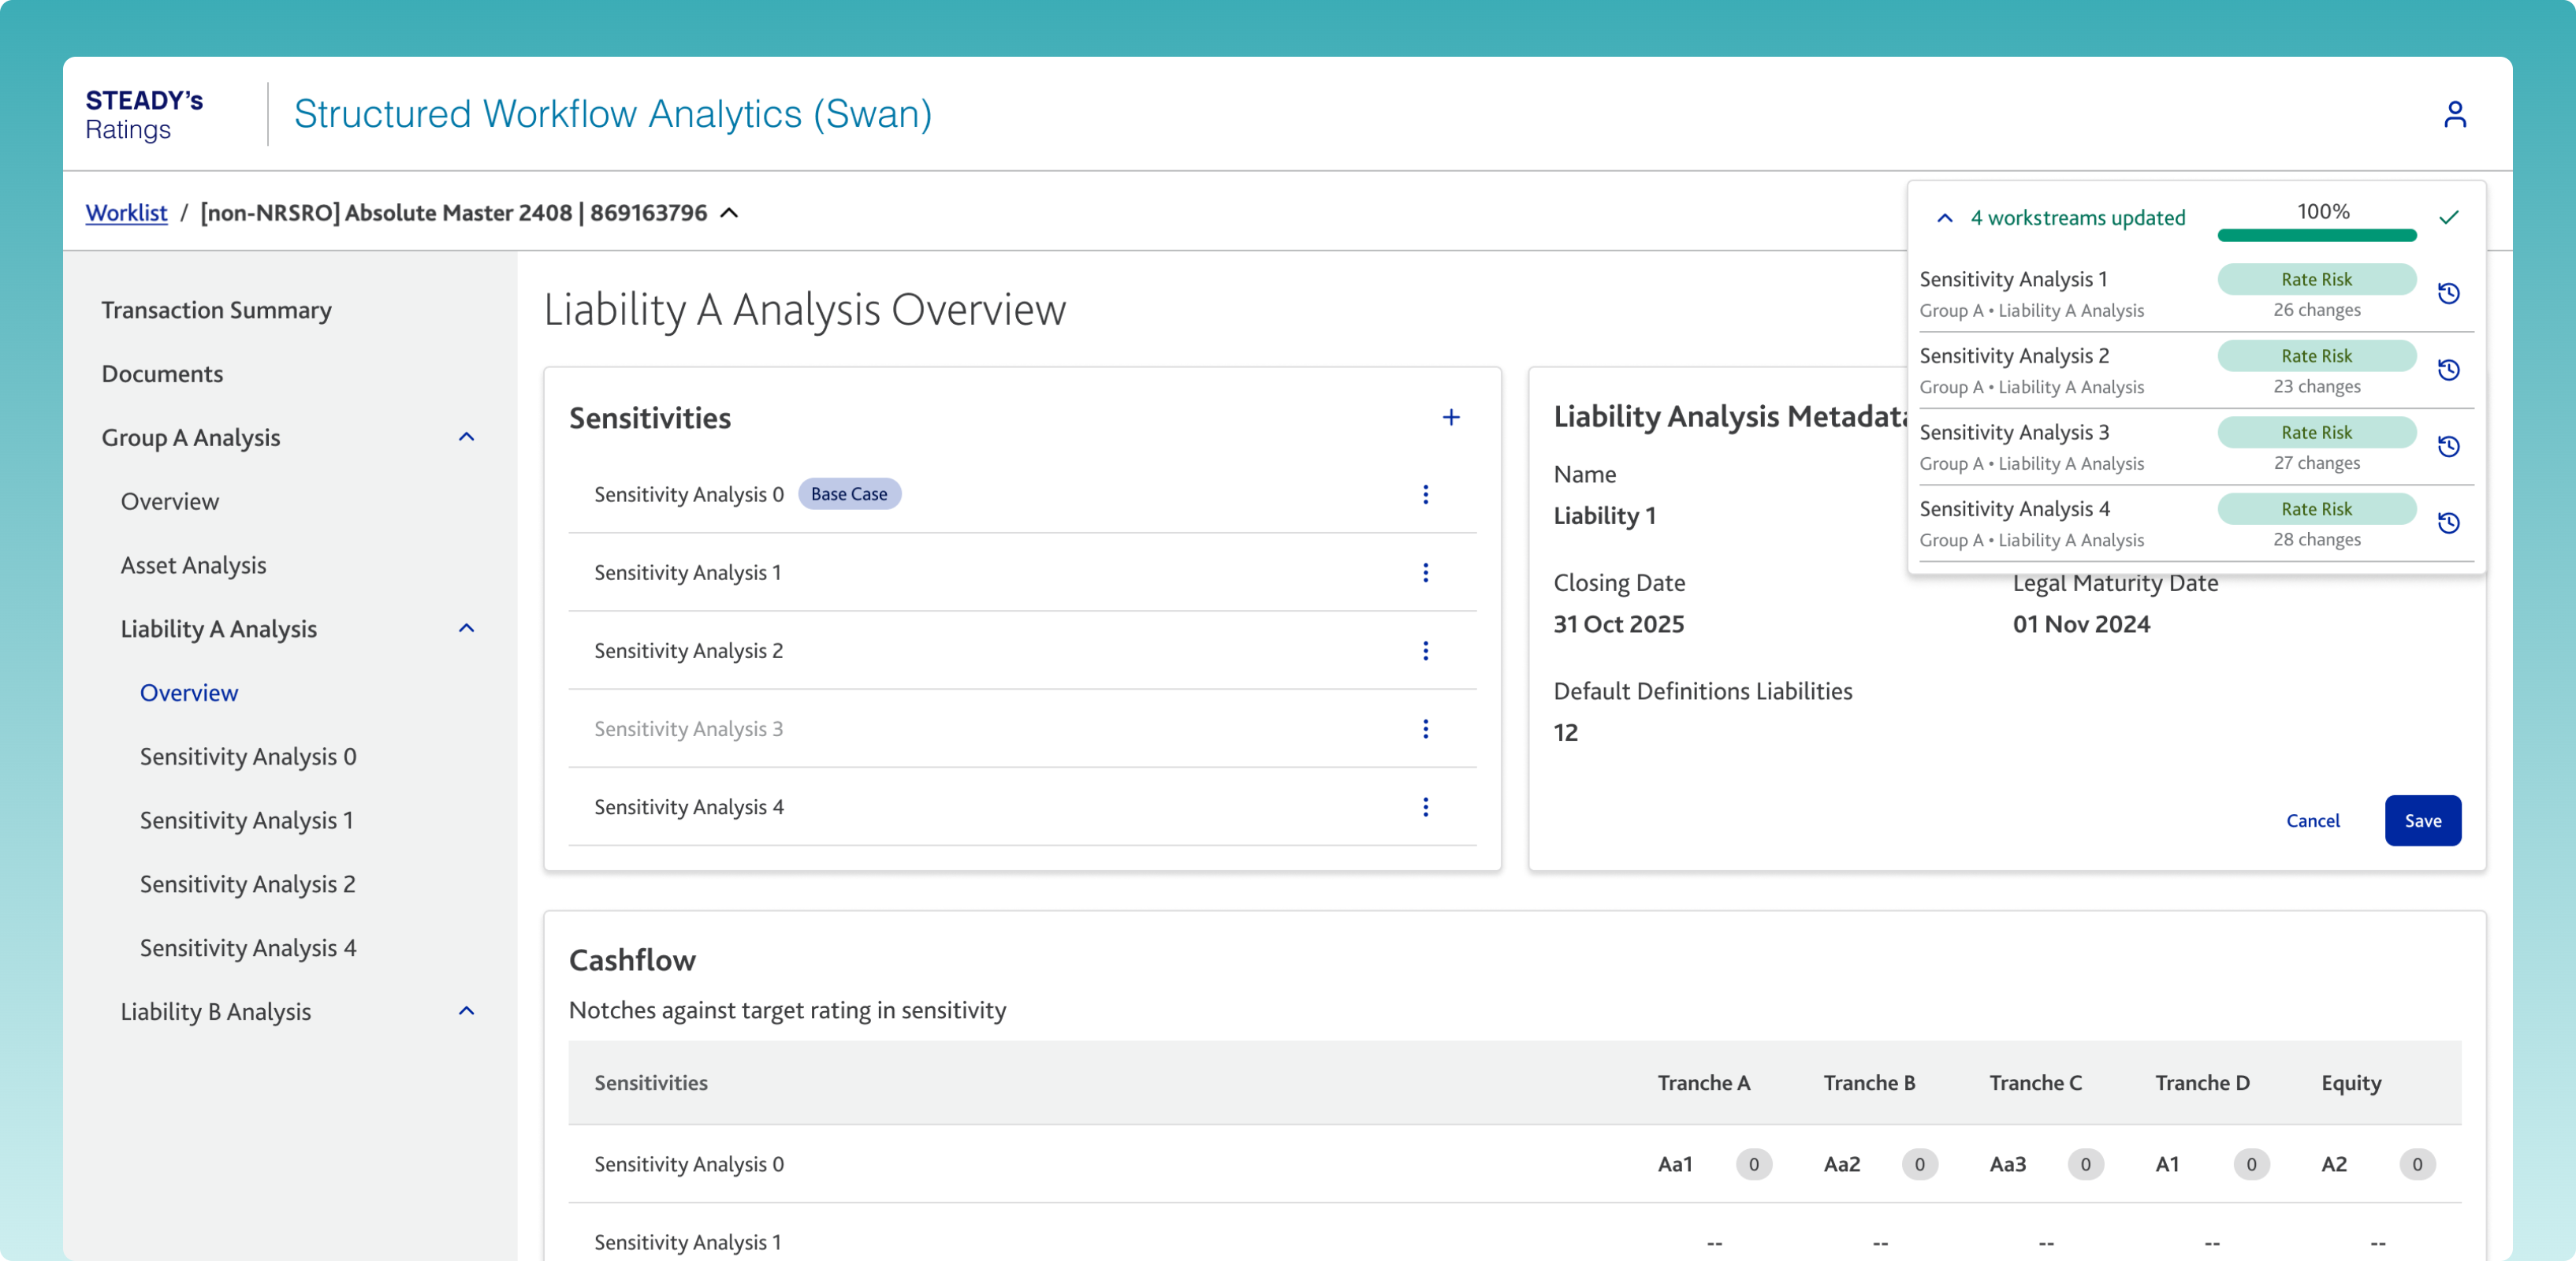
Task: Click Legal Maturity Date 01 Nov 2024
Action: coord(2081,624)
